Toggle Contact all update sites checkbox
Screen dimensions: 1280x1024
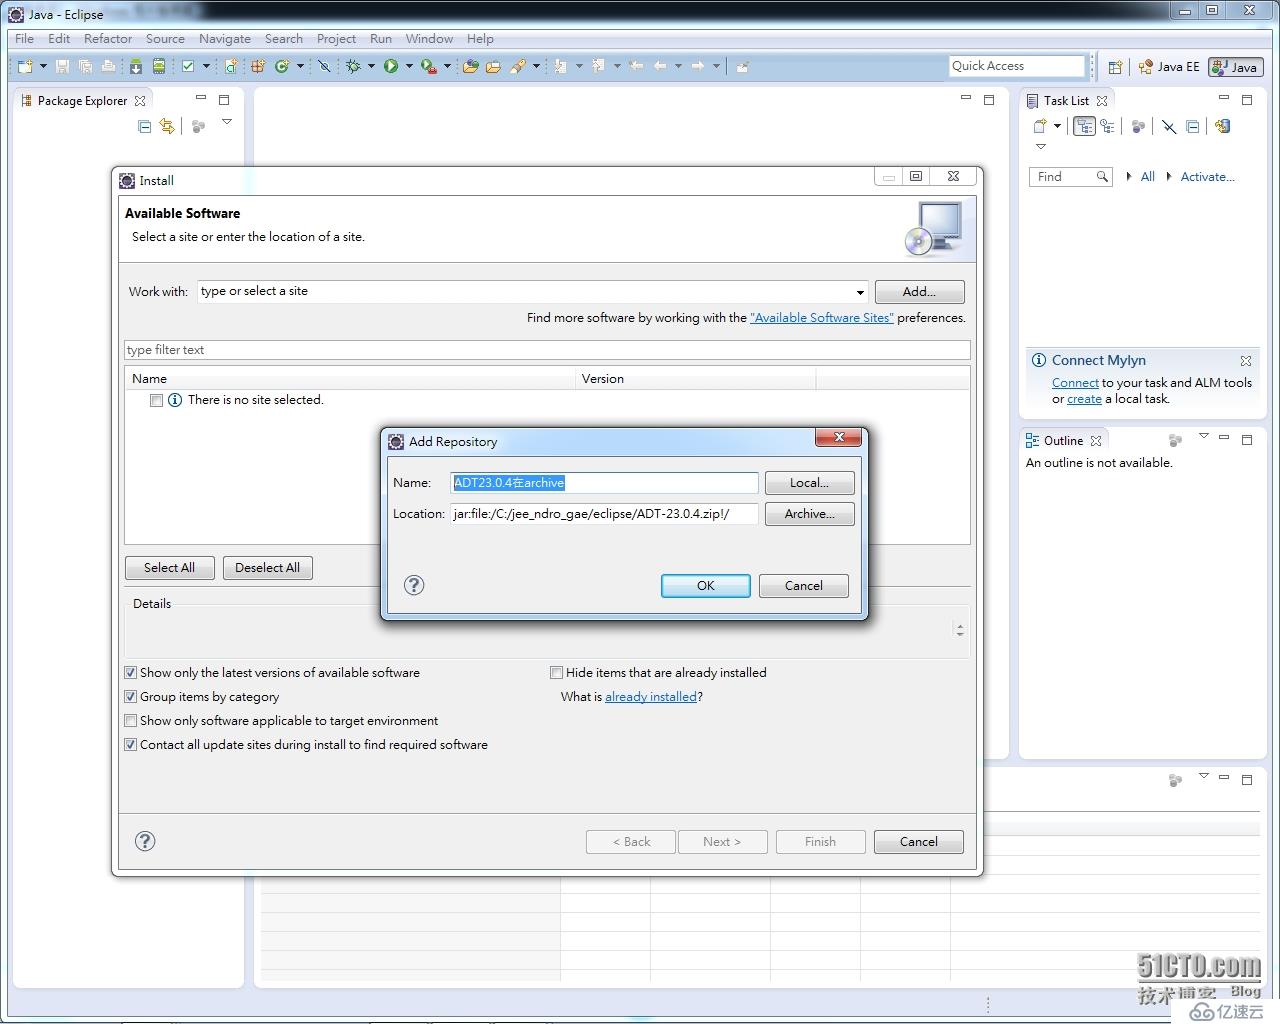point(130,745)
